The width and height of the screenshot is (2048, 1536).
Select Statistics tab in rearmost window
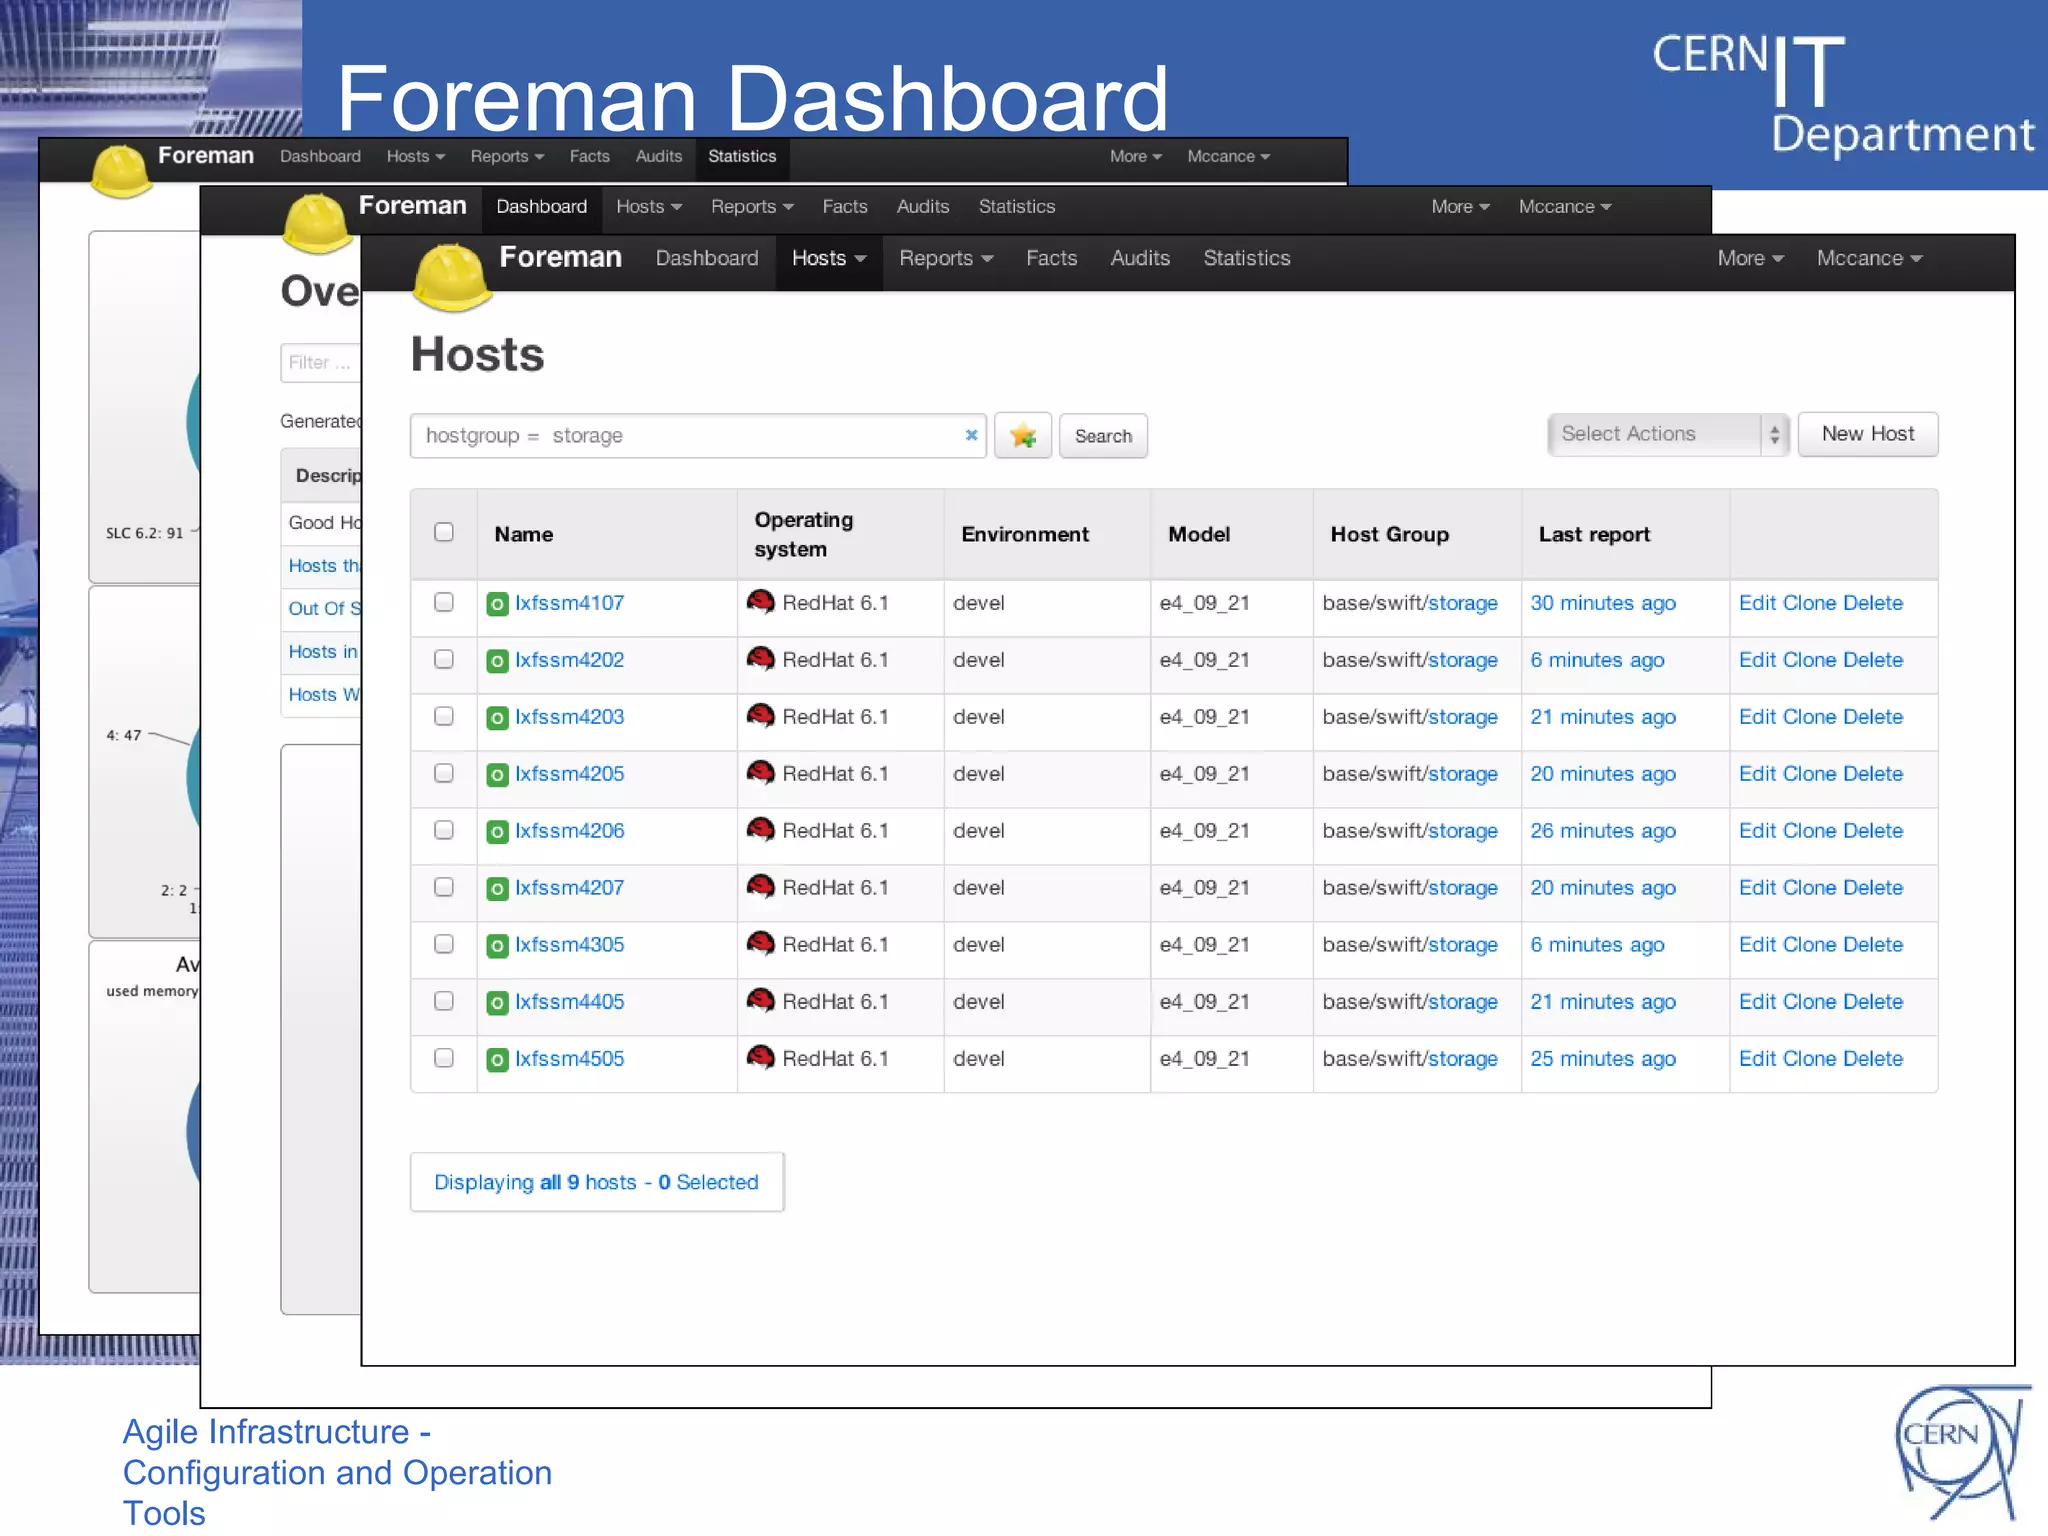(x=742, y=157)
